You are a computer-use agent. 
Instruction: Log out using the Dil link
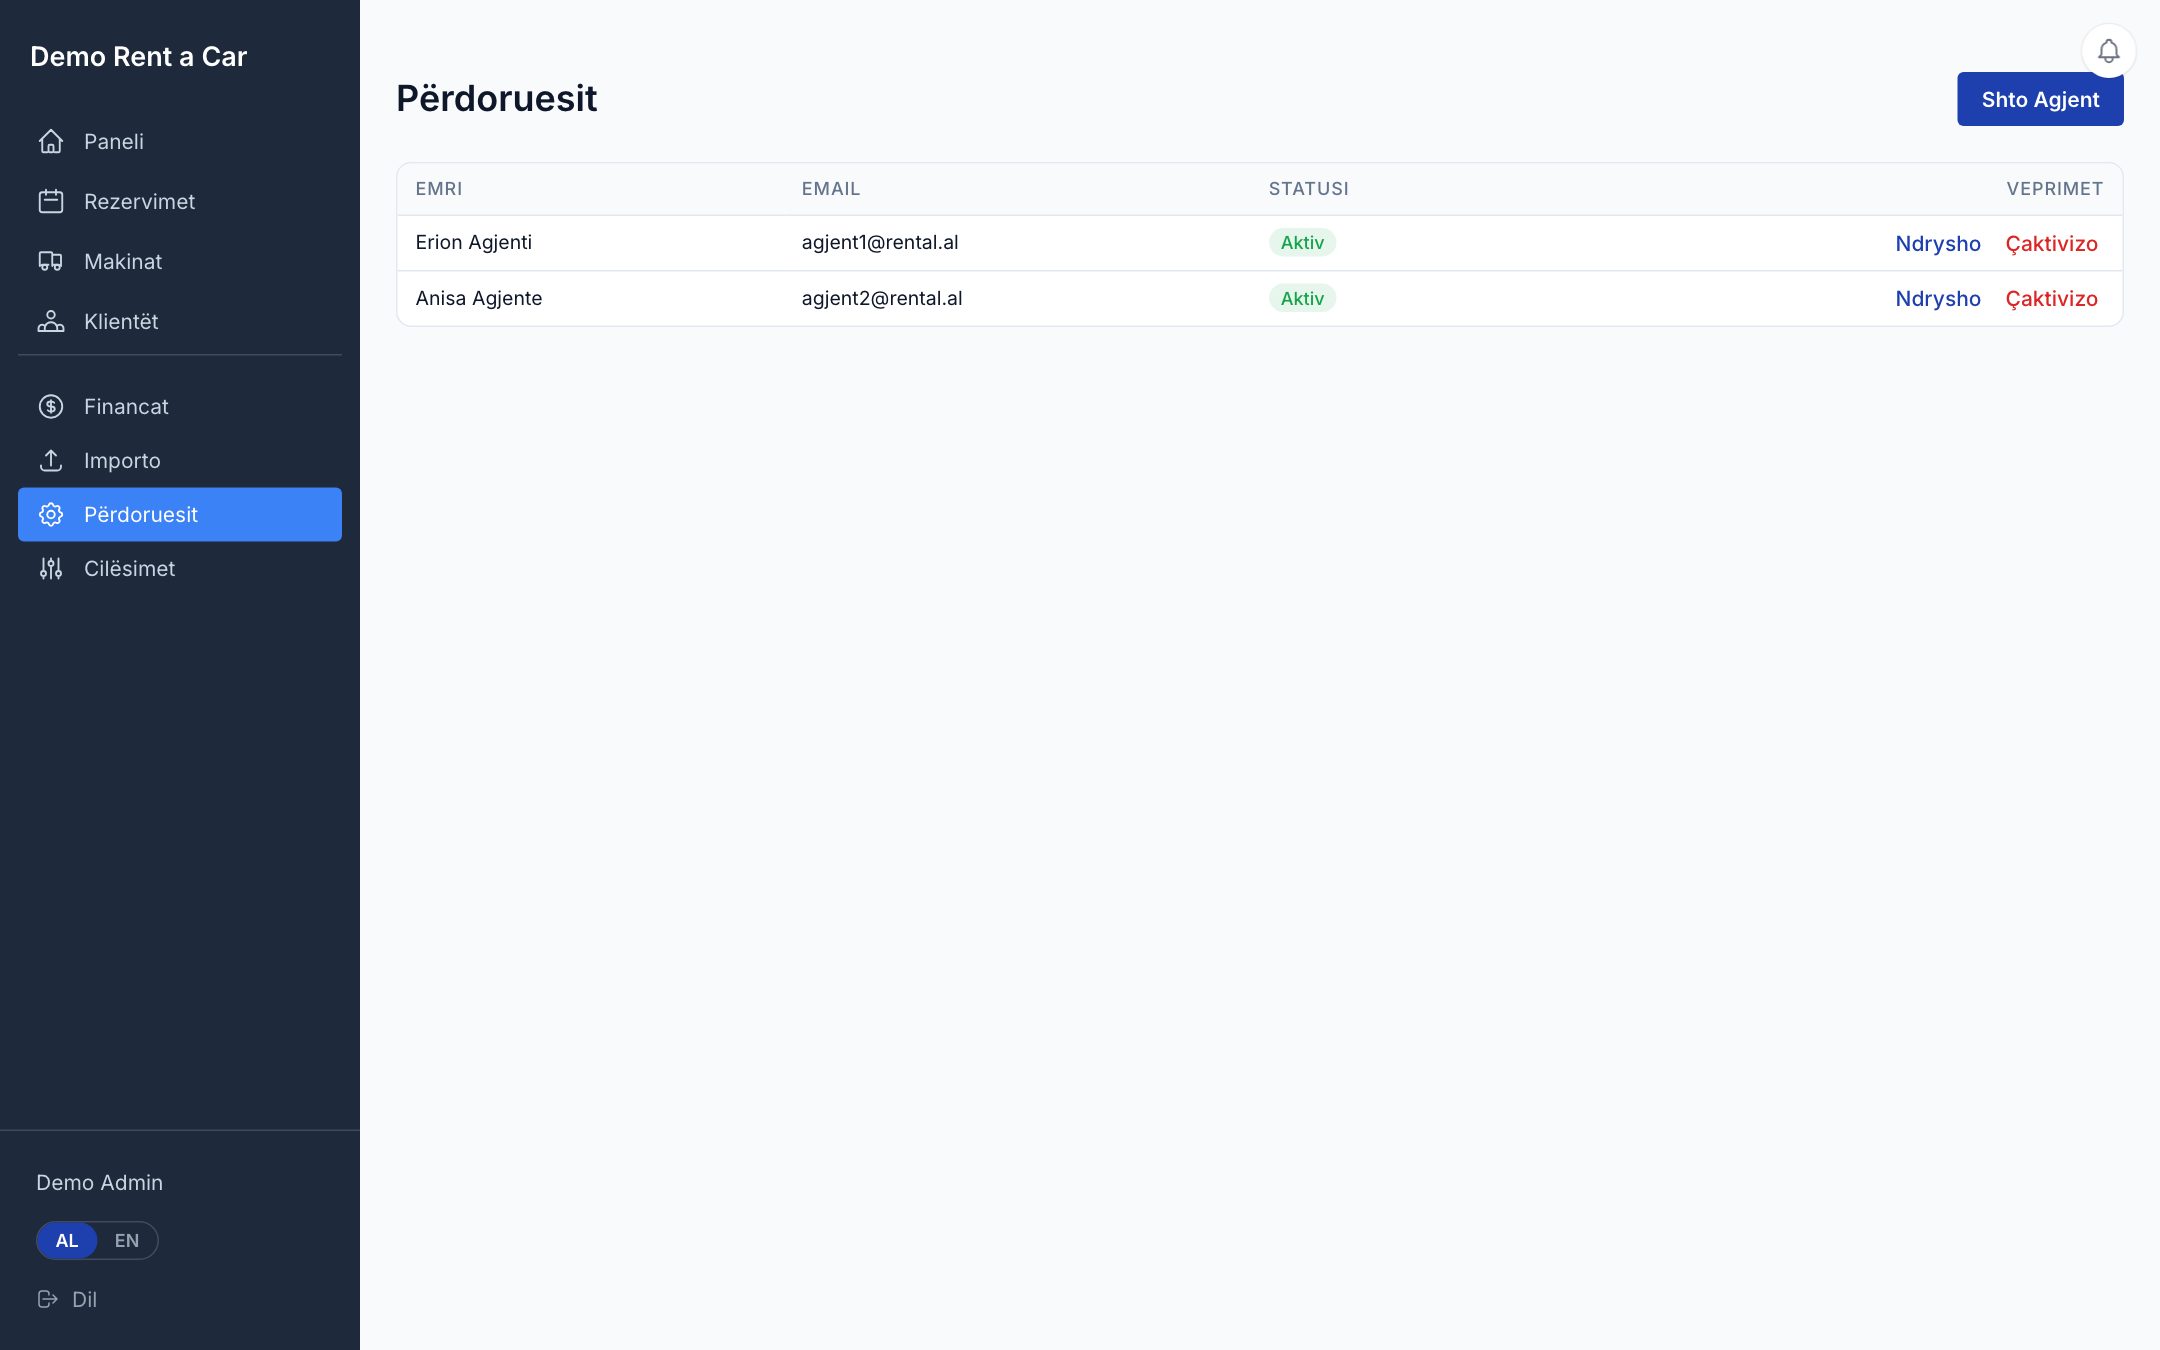[68, 1299]
